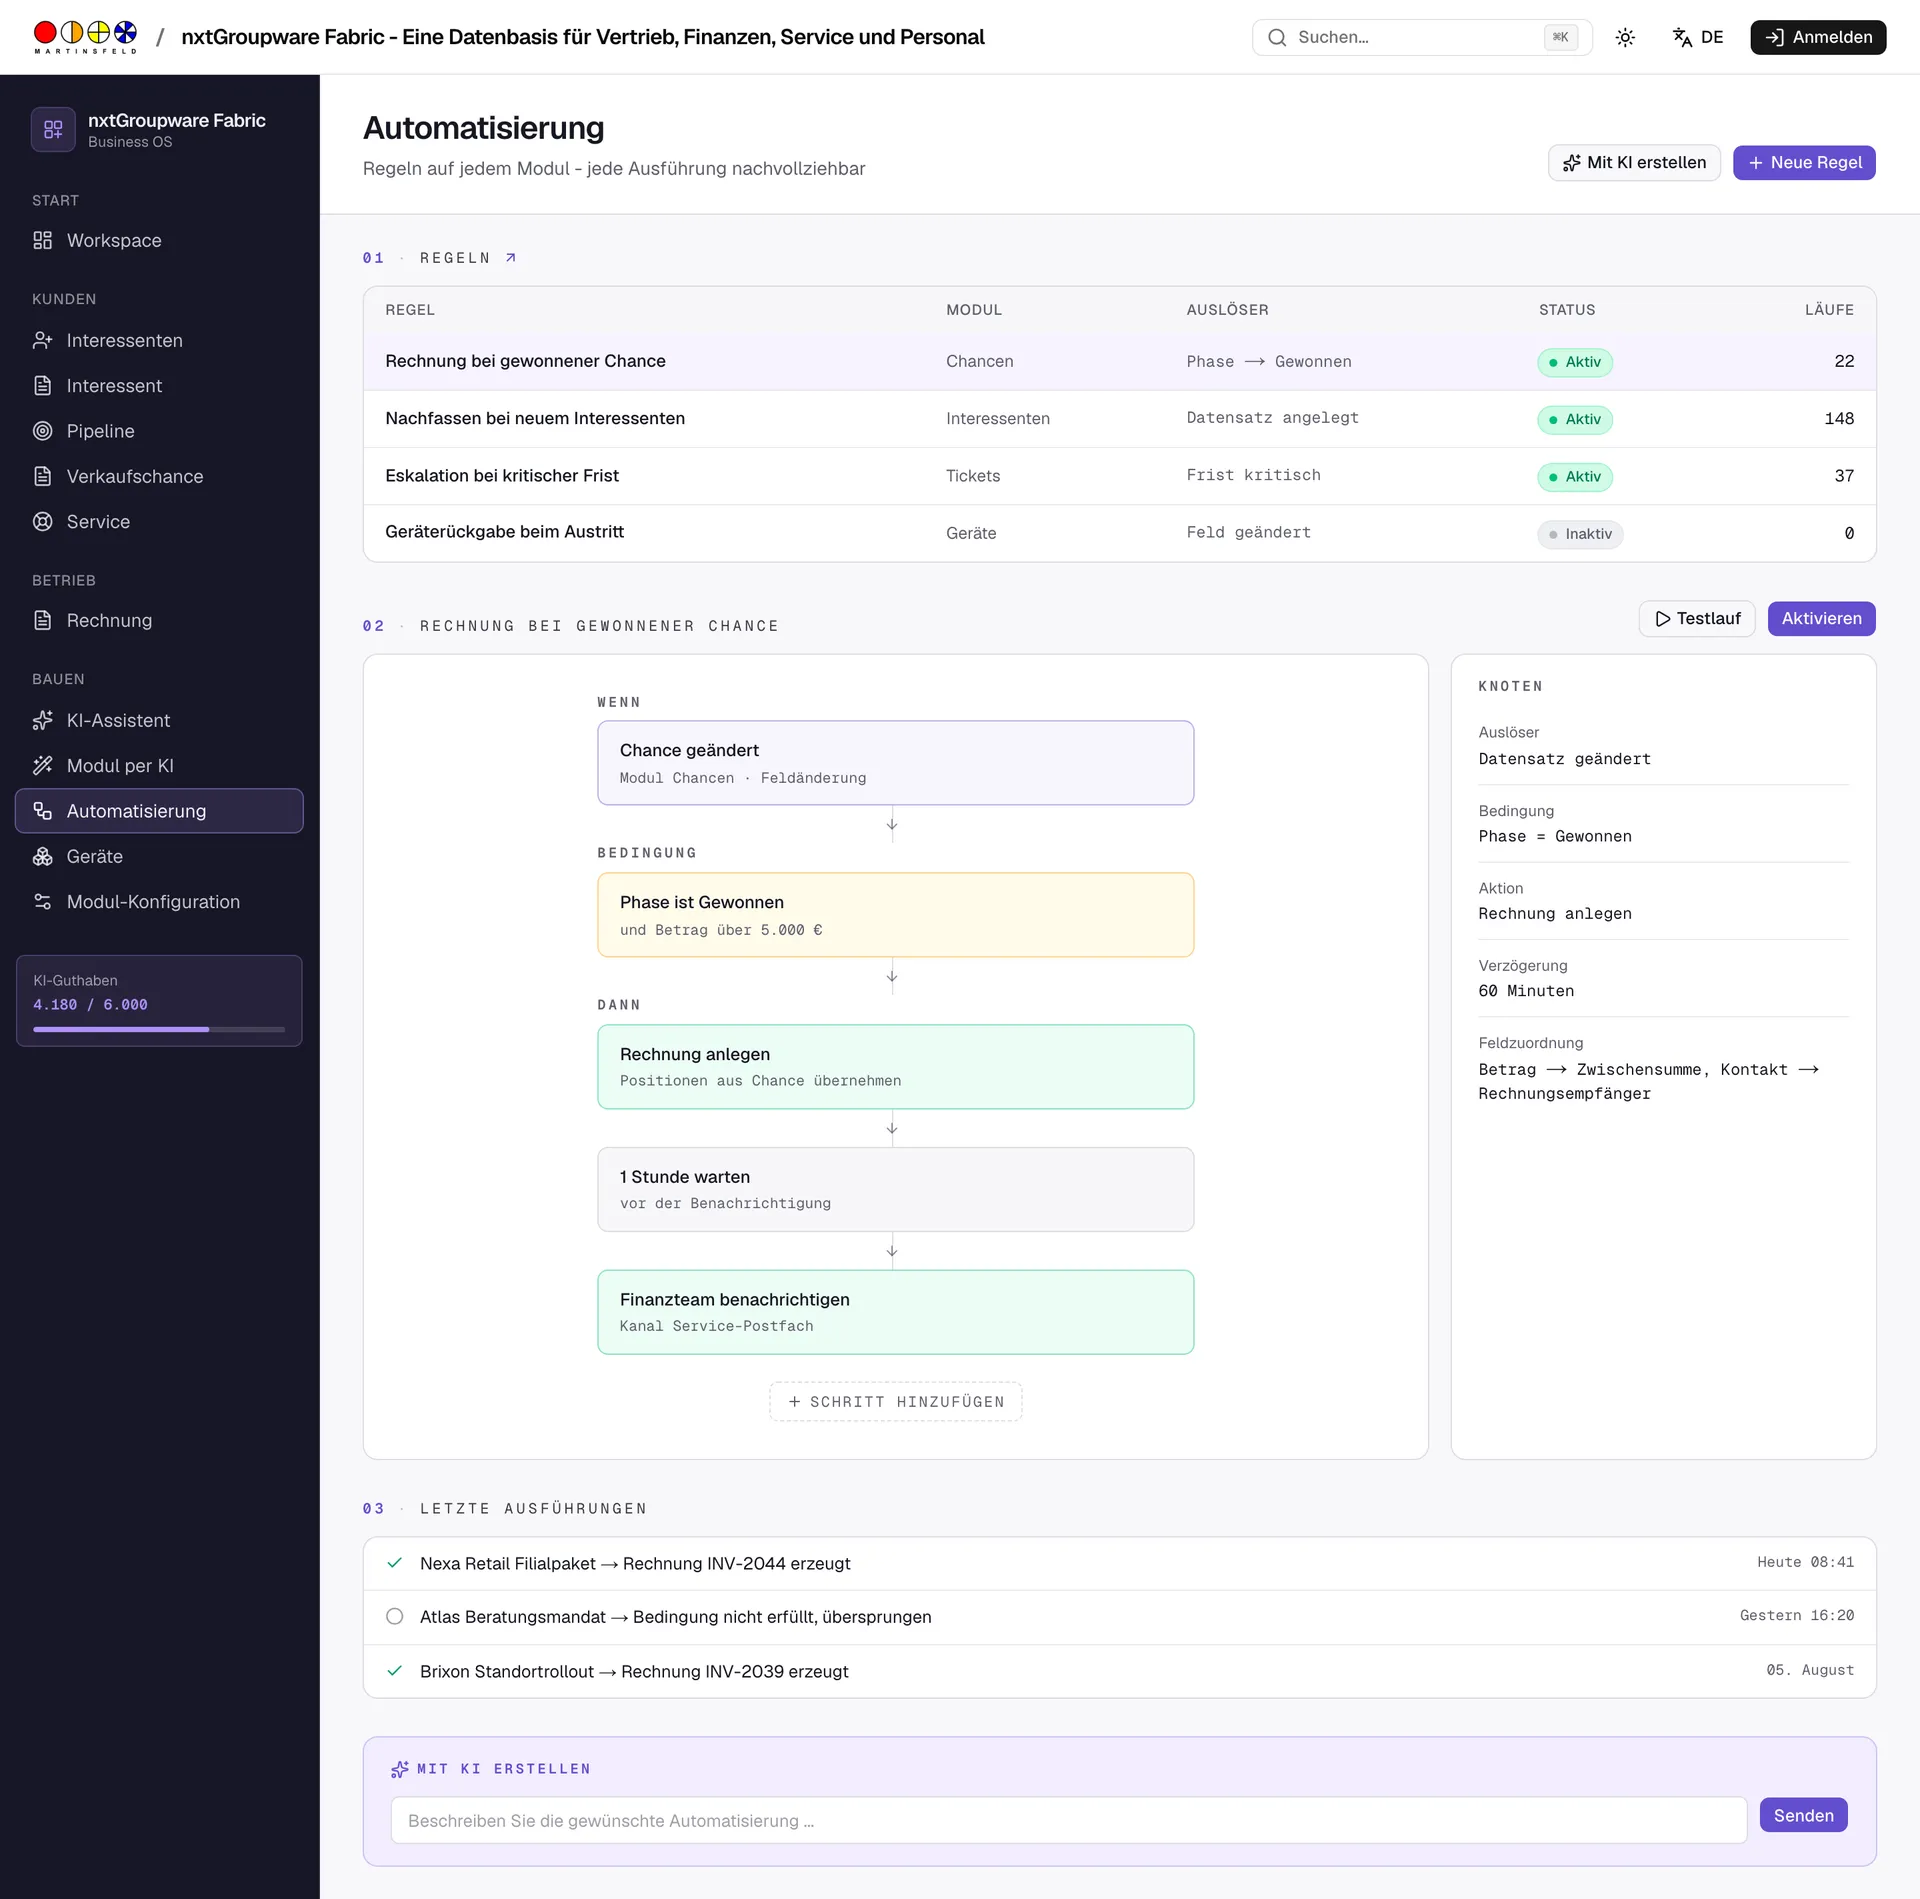Image resolution: width=1920 pixels, height=1899 pixels.
Task: Select the 1 Stunde warten node
Action: tap(895, 1190)
